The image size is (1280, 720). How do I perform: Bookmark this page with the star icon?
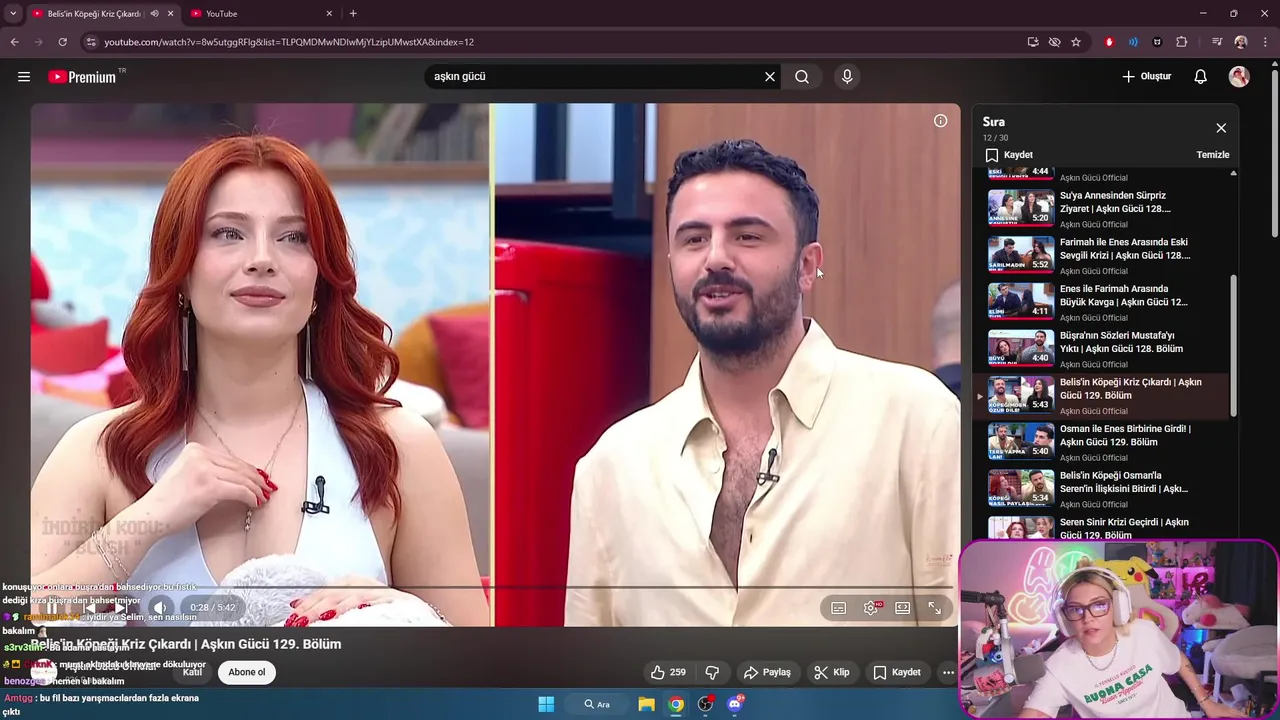pos(1076,42)
